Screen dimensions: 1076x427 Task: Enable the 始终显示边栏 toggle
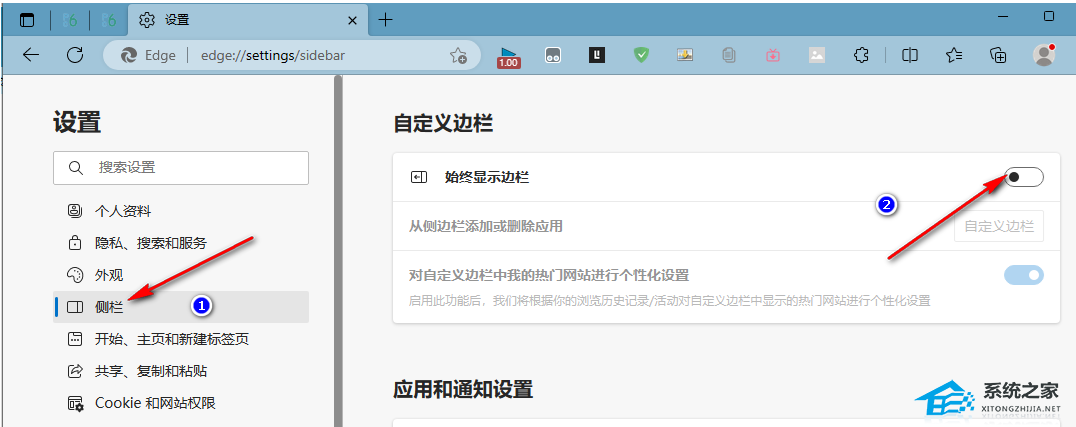coord(1023,177)
